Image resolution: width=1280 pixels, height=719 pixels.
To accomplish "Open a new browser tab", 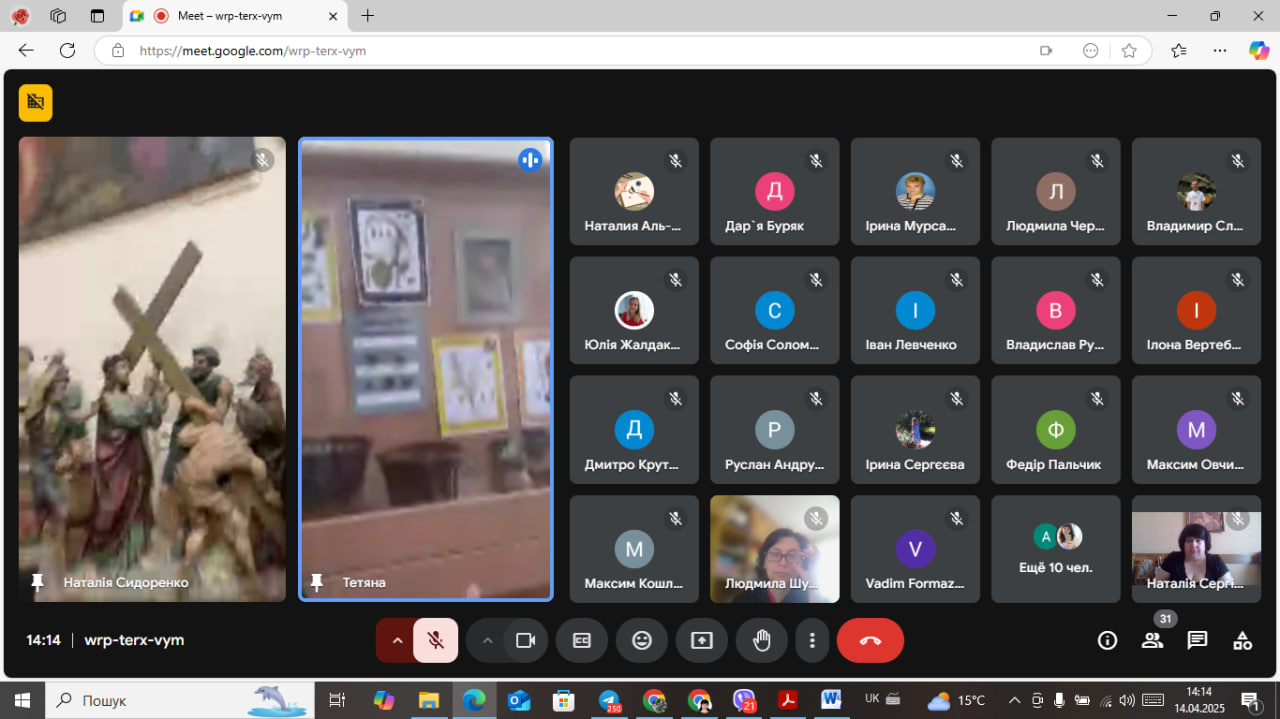I will (368, 16).
